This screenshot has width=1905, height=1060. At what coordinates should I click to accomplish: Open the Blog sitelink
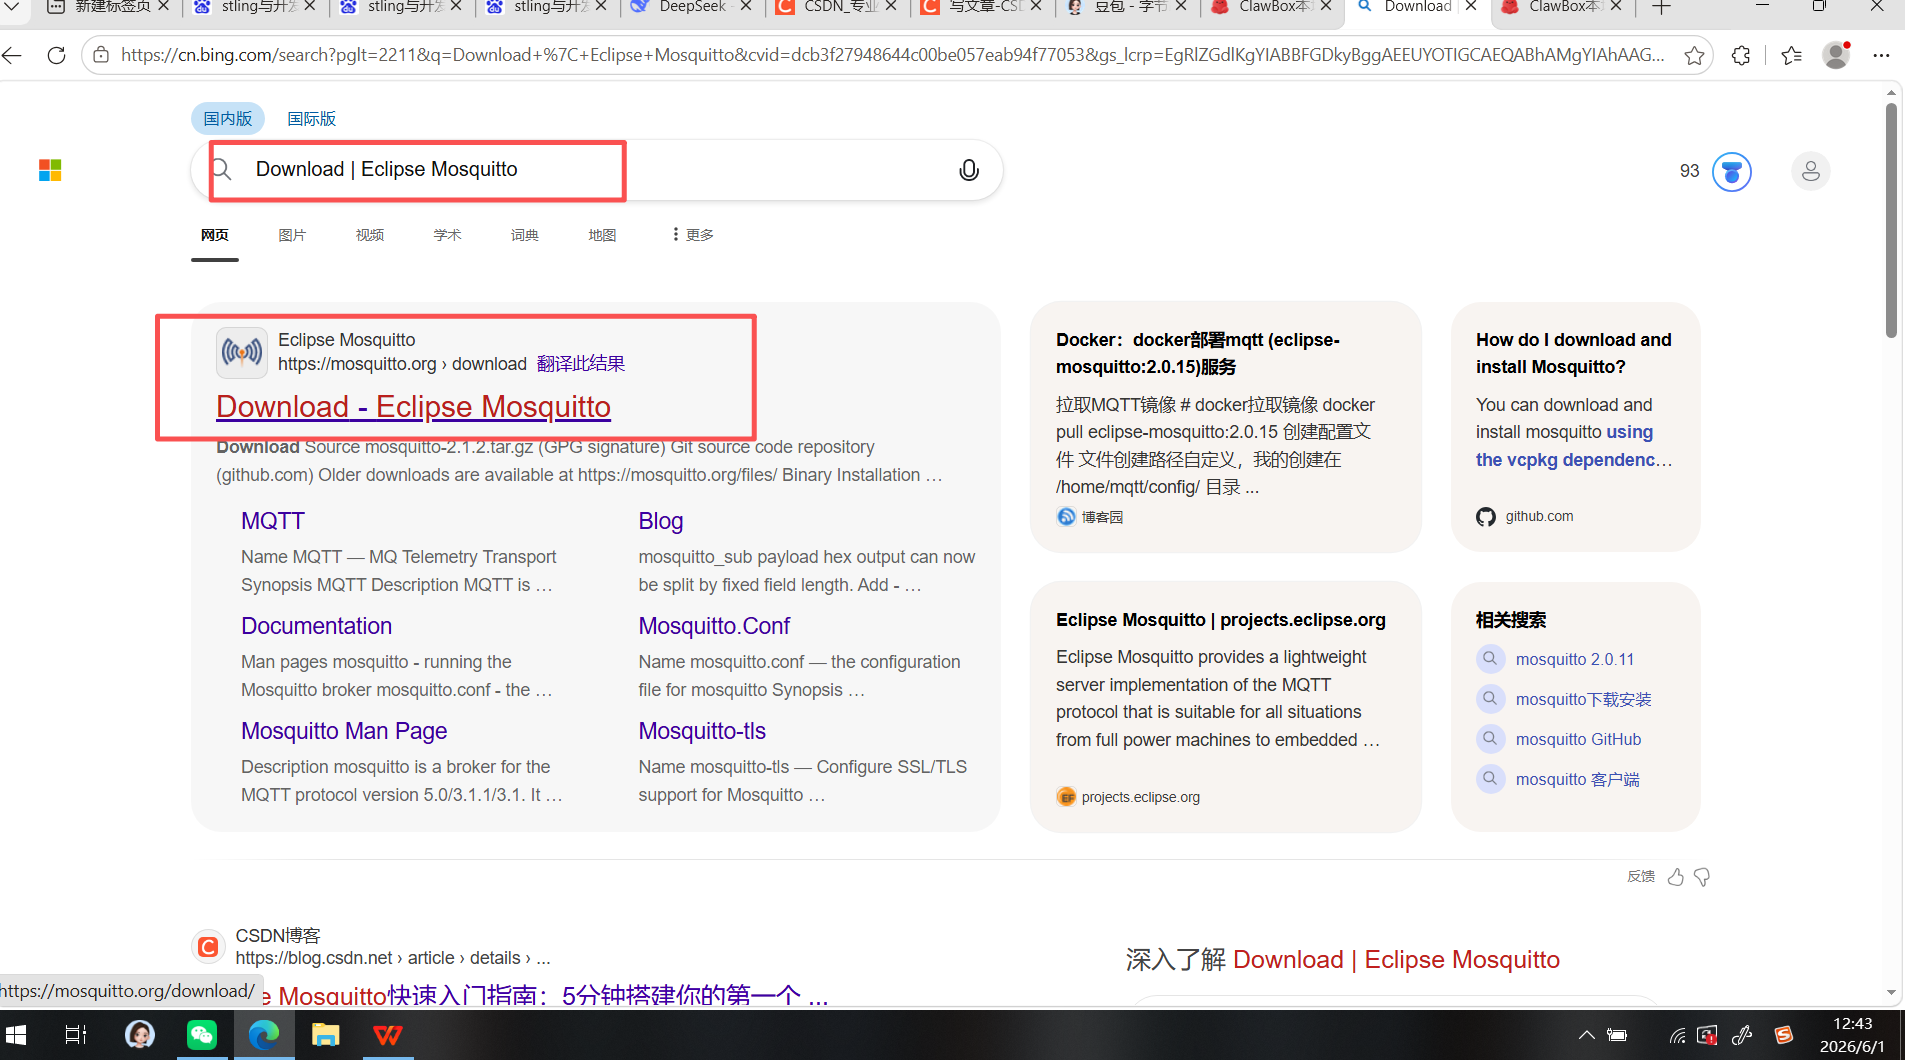pos(661,521)
